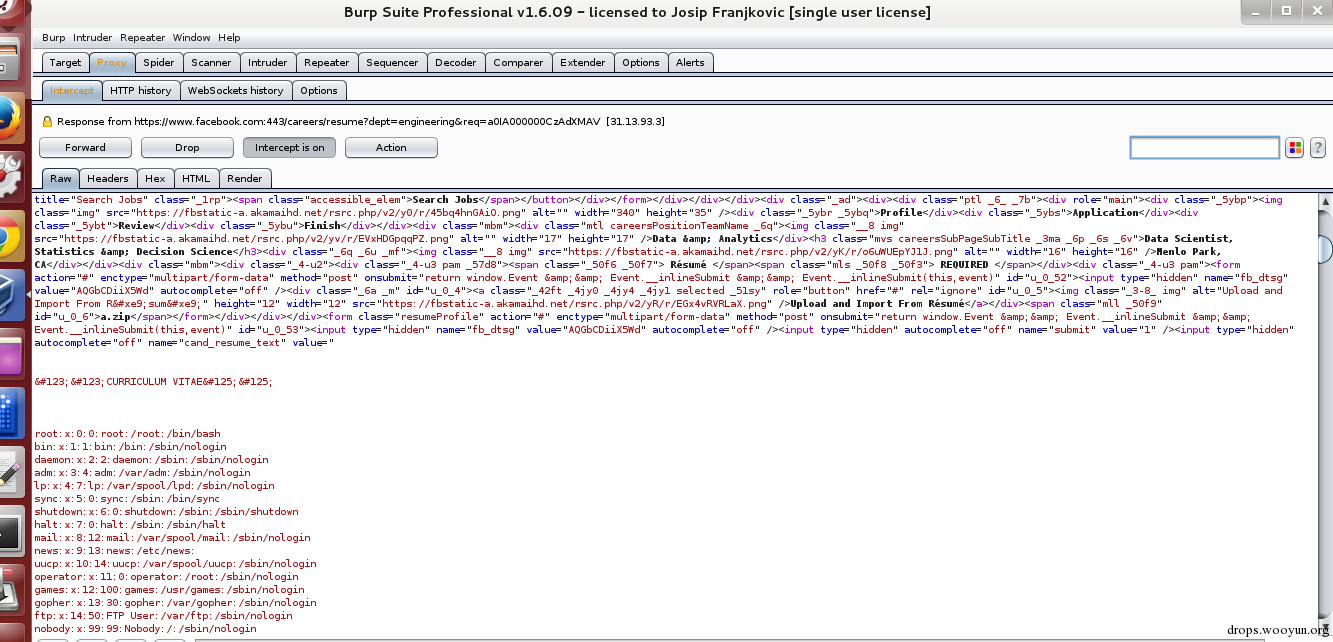The width and height of the screenshot is (1333, 642).
Task: Go to the Decoder tab
Action: click(x=456, y=62)
